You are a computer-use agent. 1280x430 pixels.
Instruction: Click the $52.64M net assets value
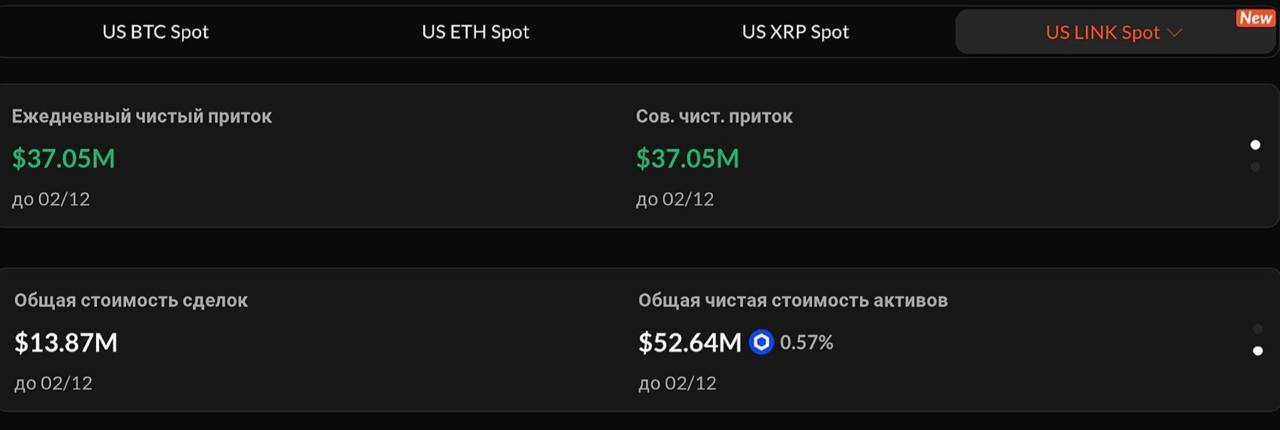690,343
